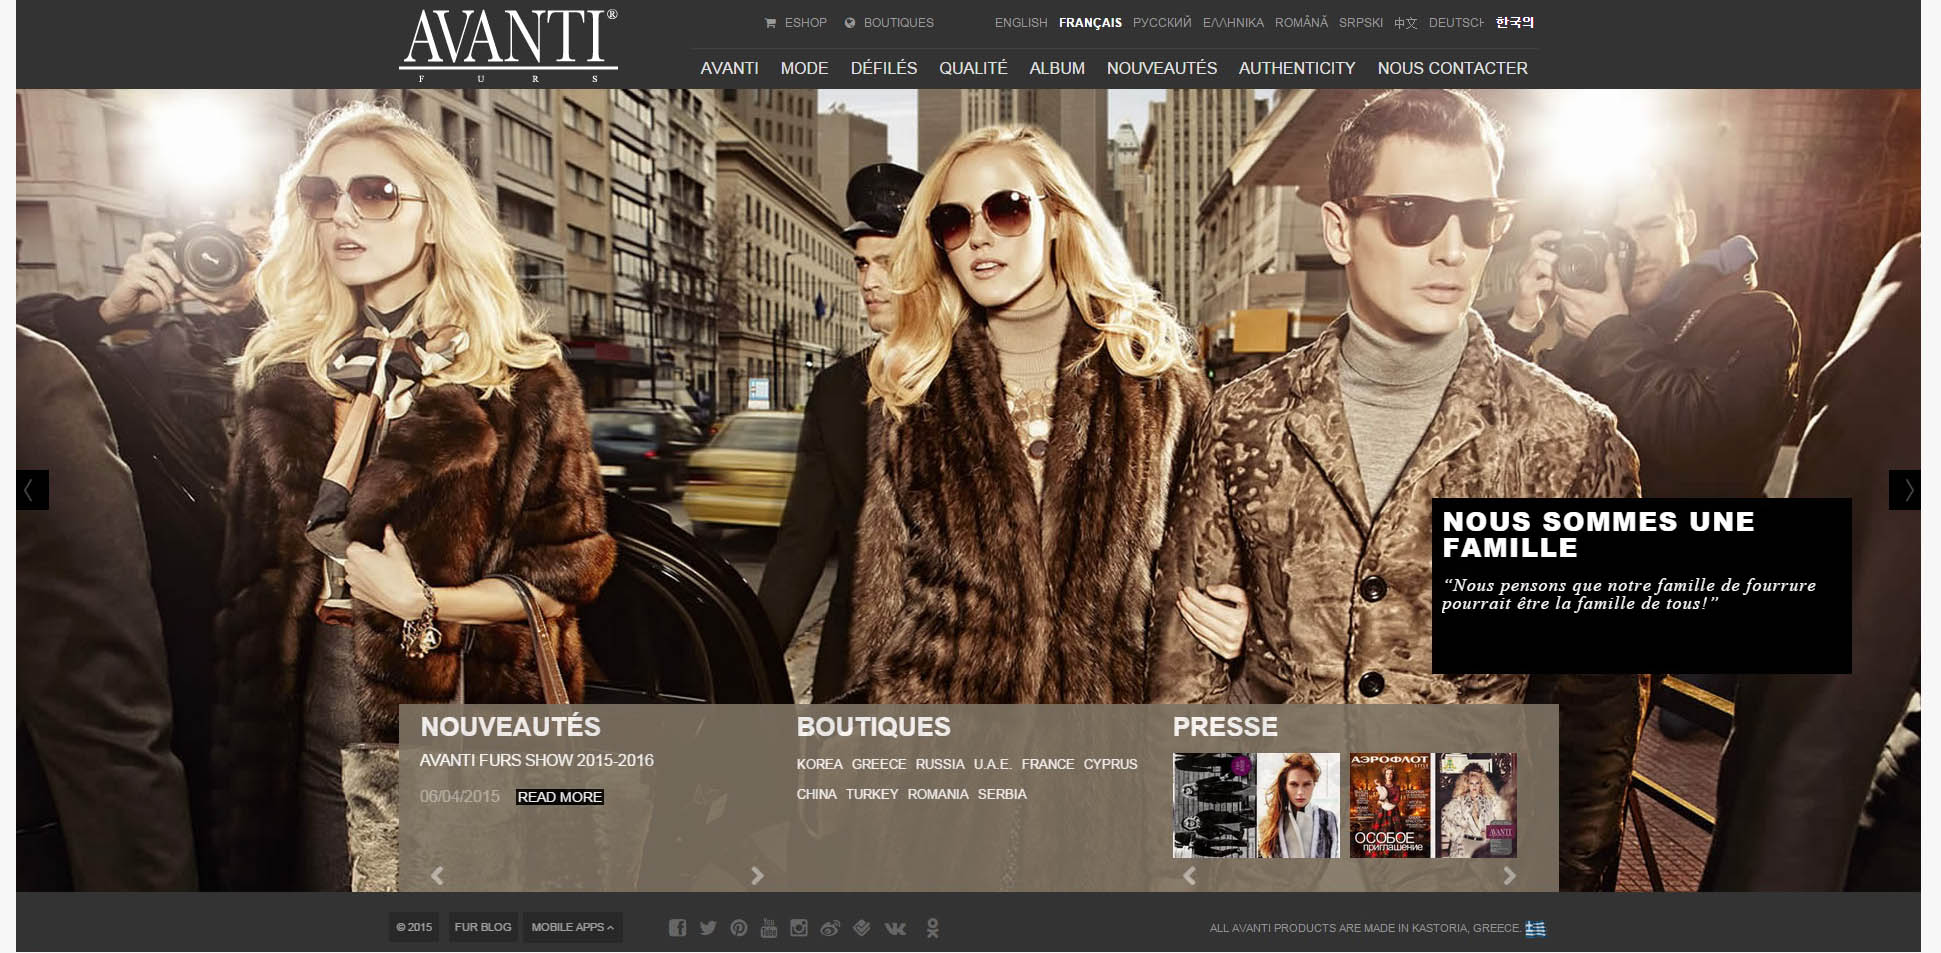Show next Presse magazine covers

[1509, 876]
